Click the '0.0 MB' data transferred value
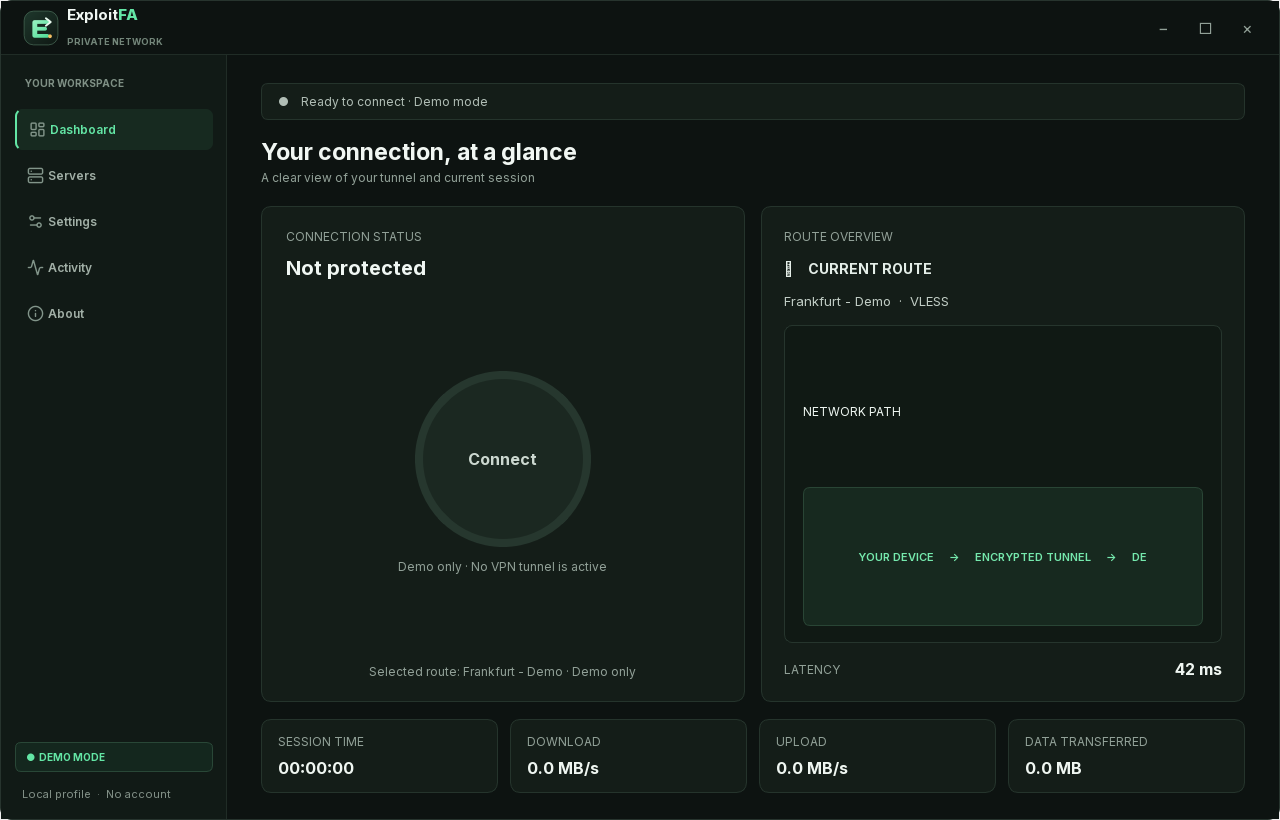The width and height of the screenshot is (1280, 820). coord(1053,768)
